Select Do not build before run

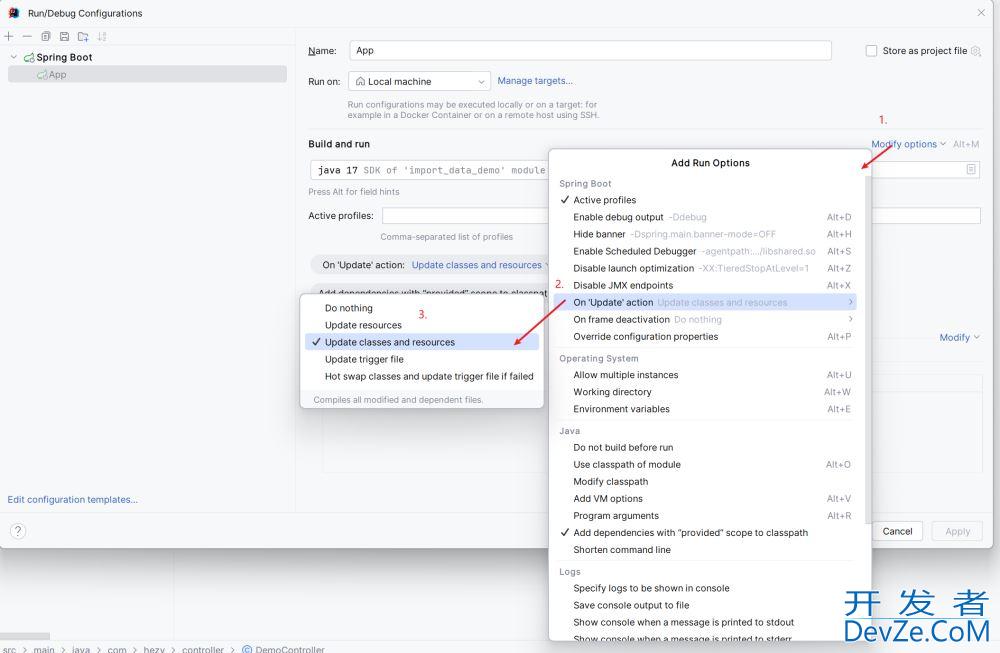[x=705, y=448]
